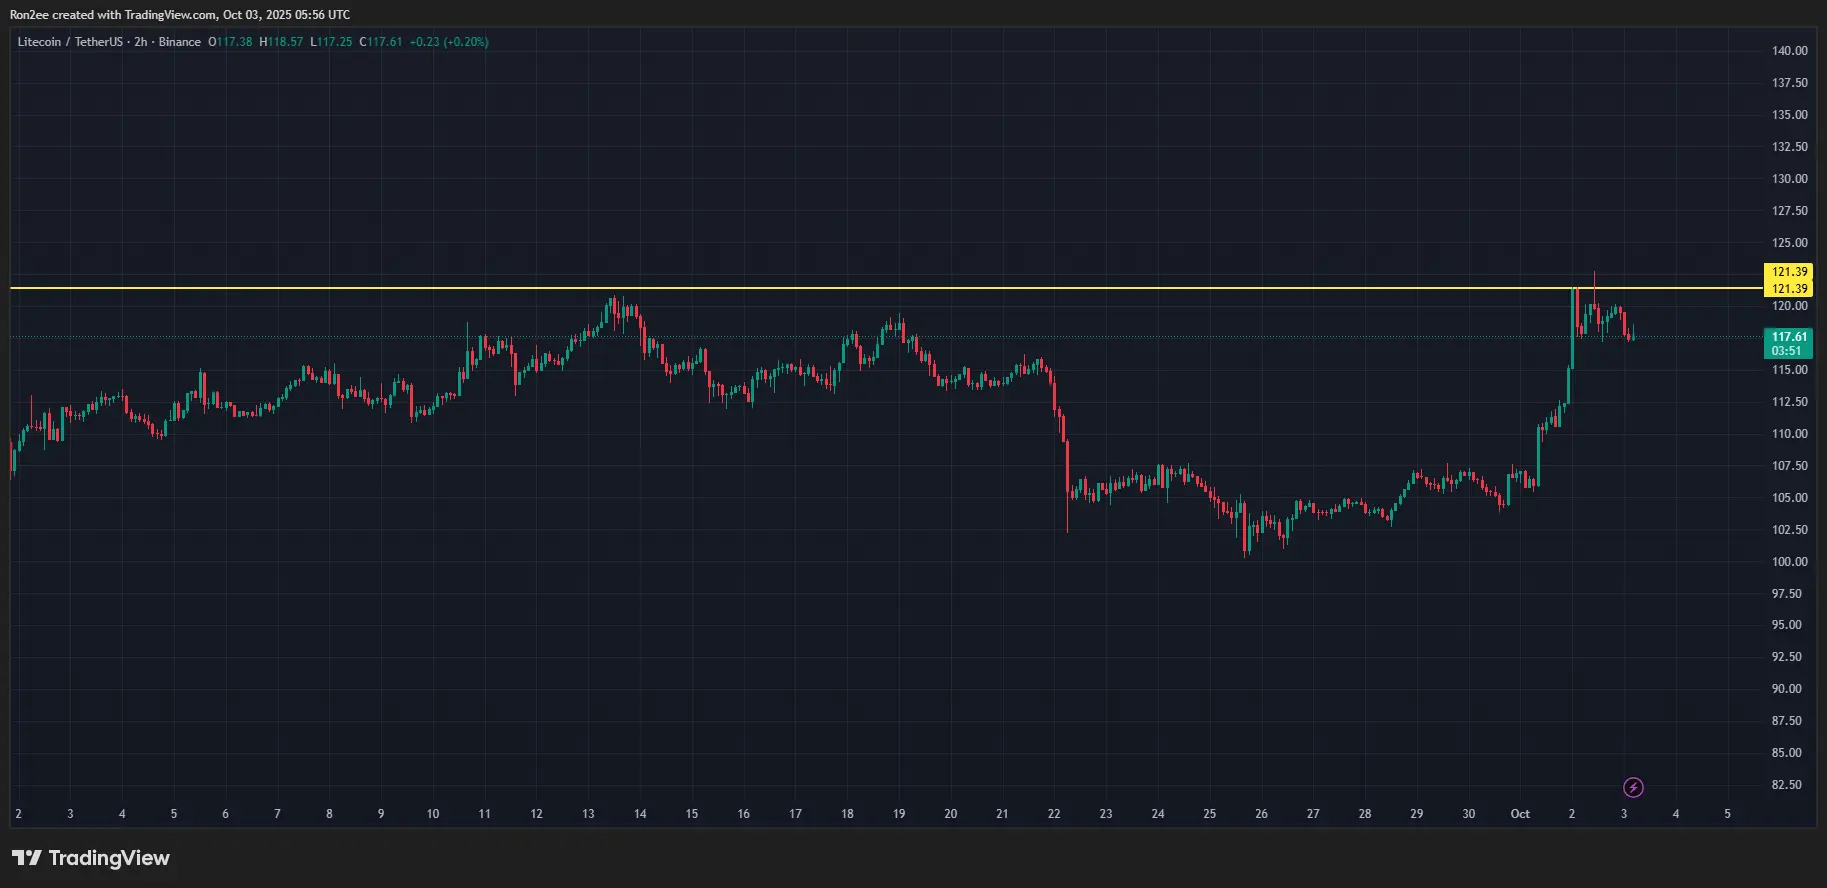The image size is (1827, 888).
Task: Click the green 117.61 current price label
Action: pos(1788,337)
